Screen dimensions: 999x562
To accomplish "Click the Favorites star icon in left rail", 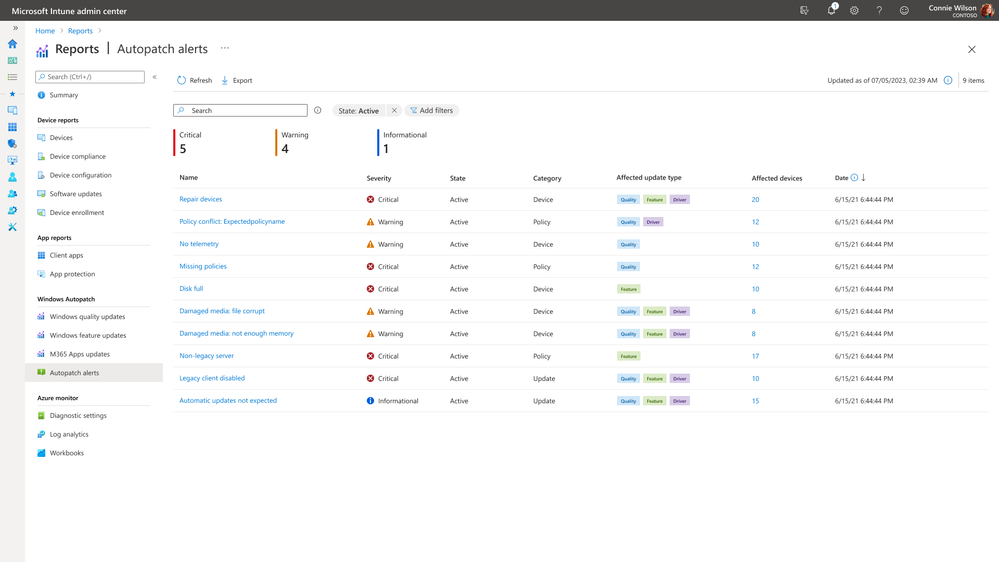I will coord(12,94).
